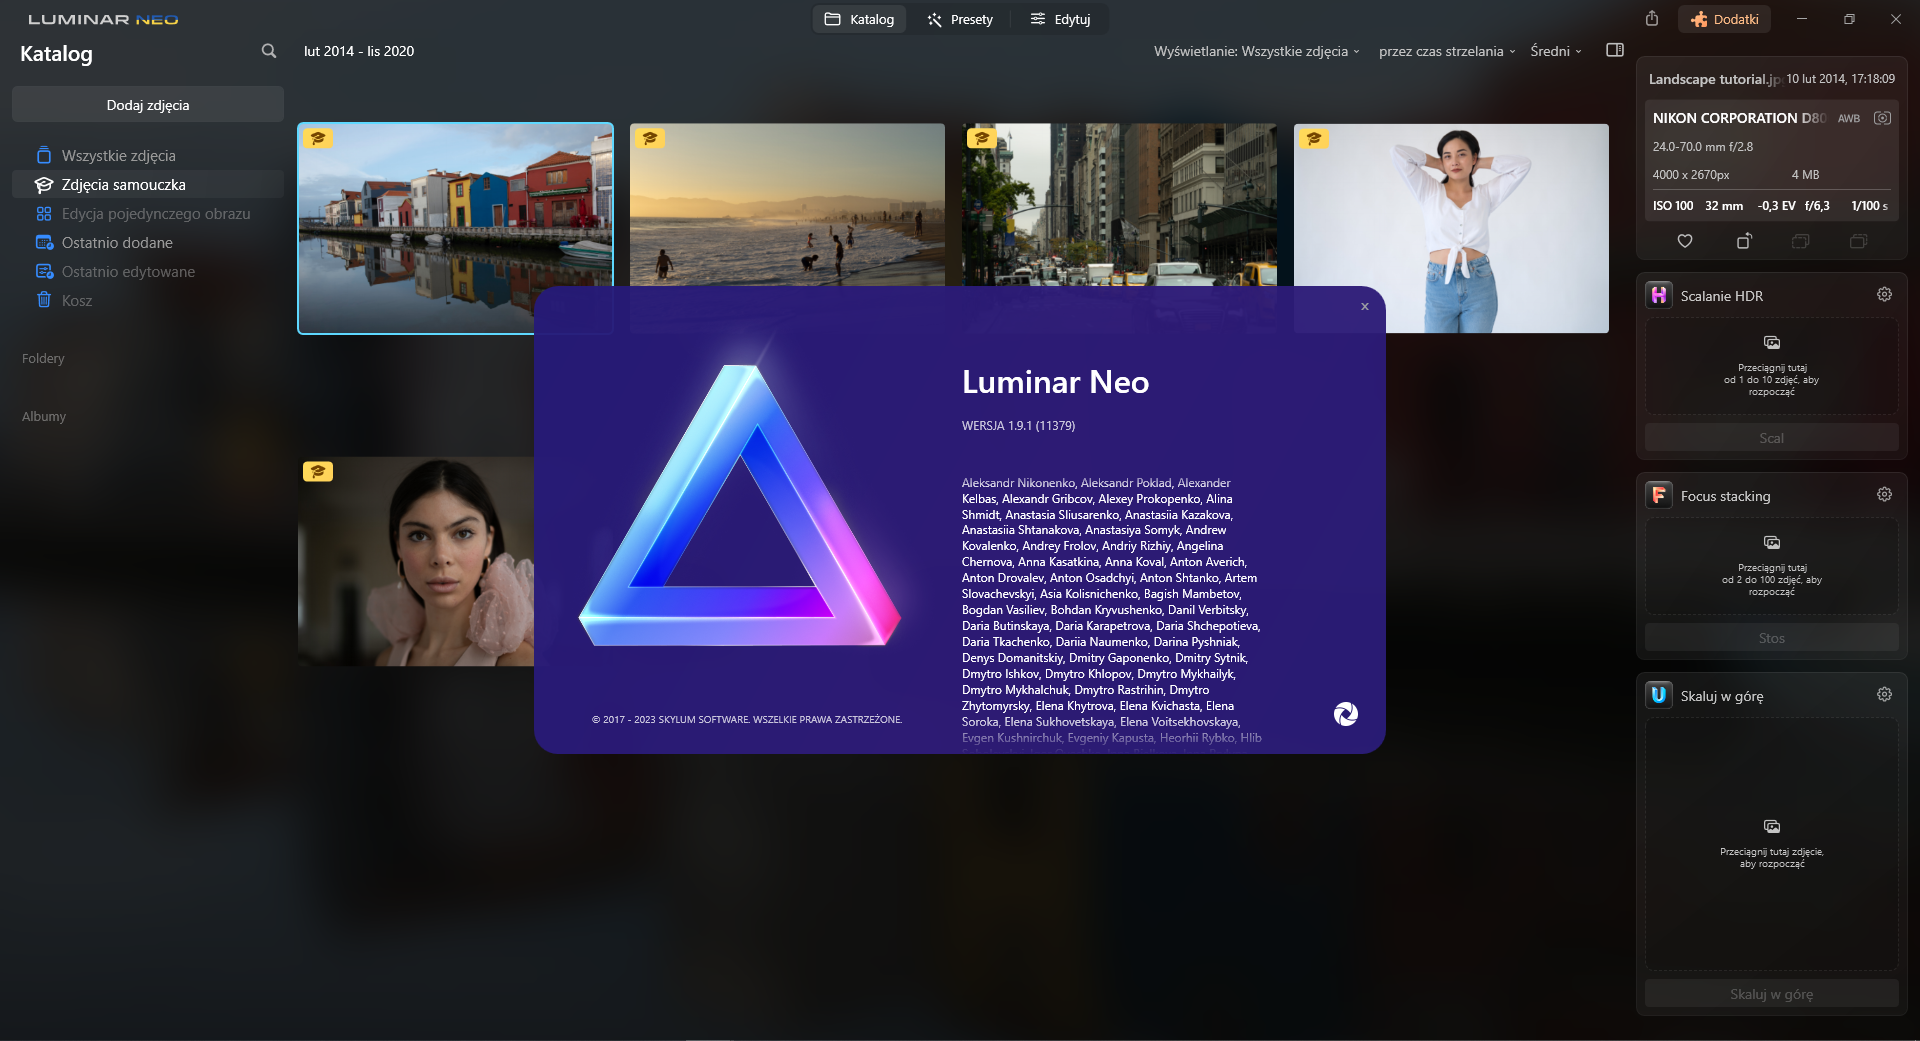This screenshot has width=1920, height=1041.
Task: Select Edycja pojedynczego obrazu in sidebar
Action: coord(148,213)
